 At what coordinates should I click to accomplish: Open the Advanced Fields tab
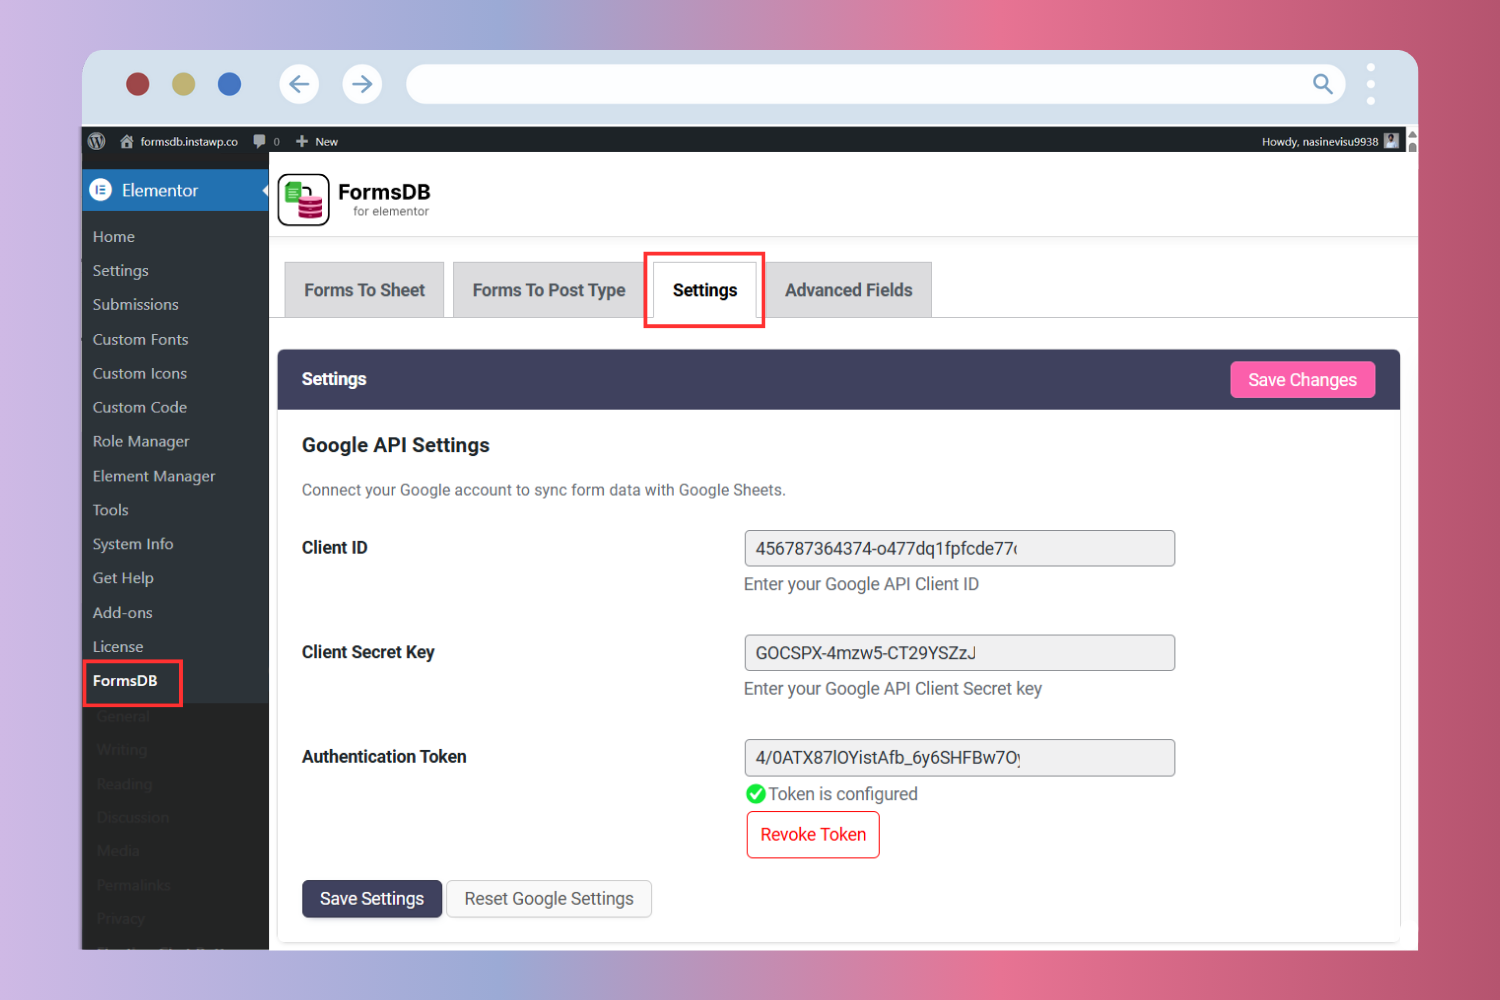848,290
